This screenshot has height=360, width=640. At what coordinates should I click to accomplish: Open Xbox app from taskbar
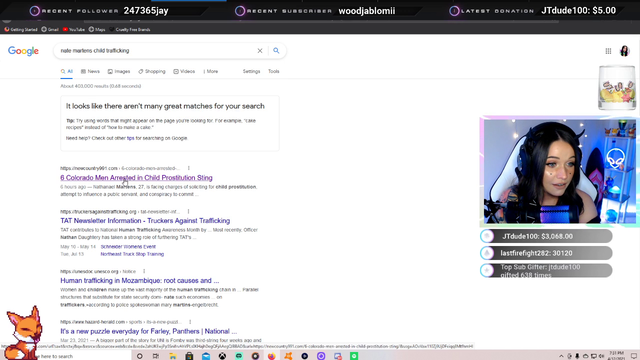pyautogui.click(x=222, y=356)
